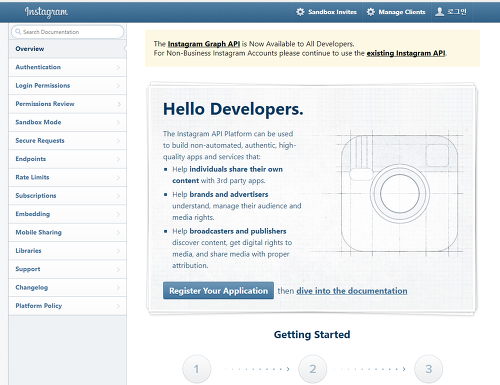Focus the Search Documentation field
Viewport: 500px width, 385px height.
(x=68, y=32)
